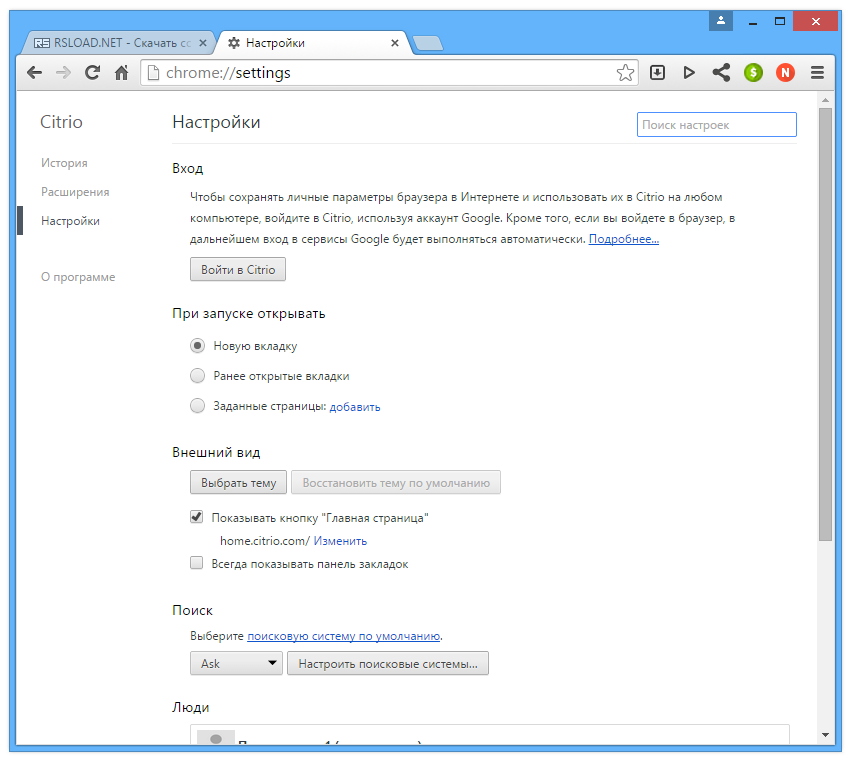Uncheck 'Показывать кнопку Главная страница'

click(x=196, y=517)
